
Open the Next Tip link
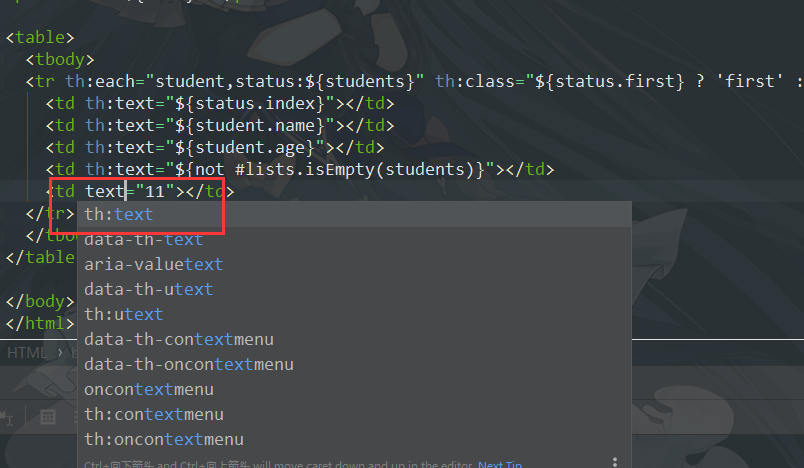(x=499, y=464)
